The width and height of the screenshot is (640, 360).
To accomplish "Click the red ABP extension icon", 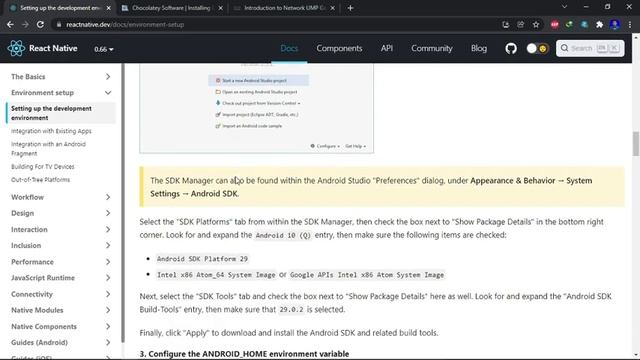I will click(554, 25).
